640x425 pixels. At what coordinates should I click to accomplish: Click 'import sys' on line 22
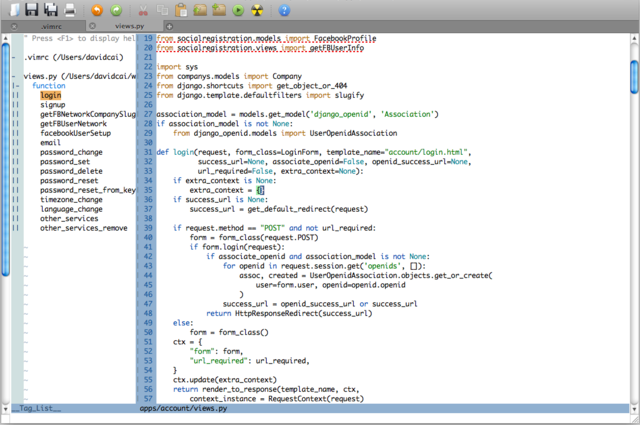click(177, 67)
